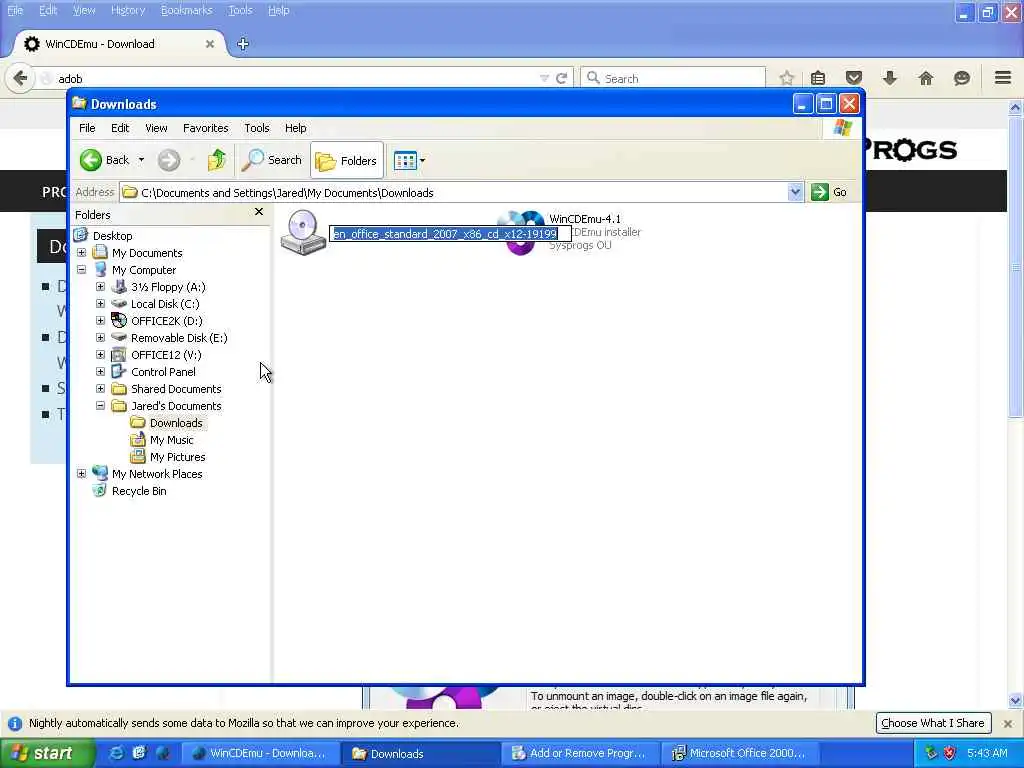
Task: Open the File menu in Downloads
Action: (87, 128)
